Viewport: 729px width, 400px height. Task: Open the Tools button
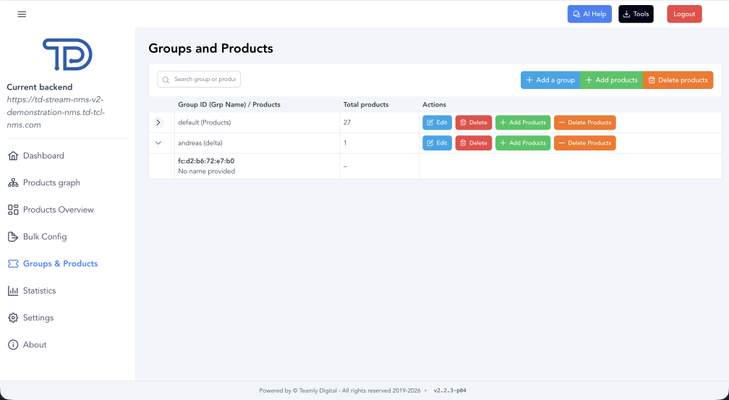click(635, 14)
